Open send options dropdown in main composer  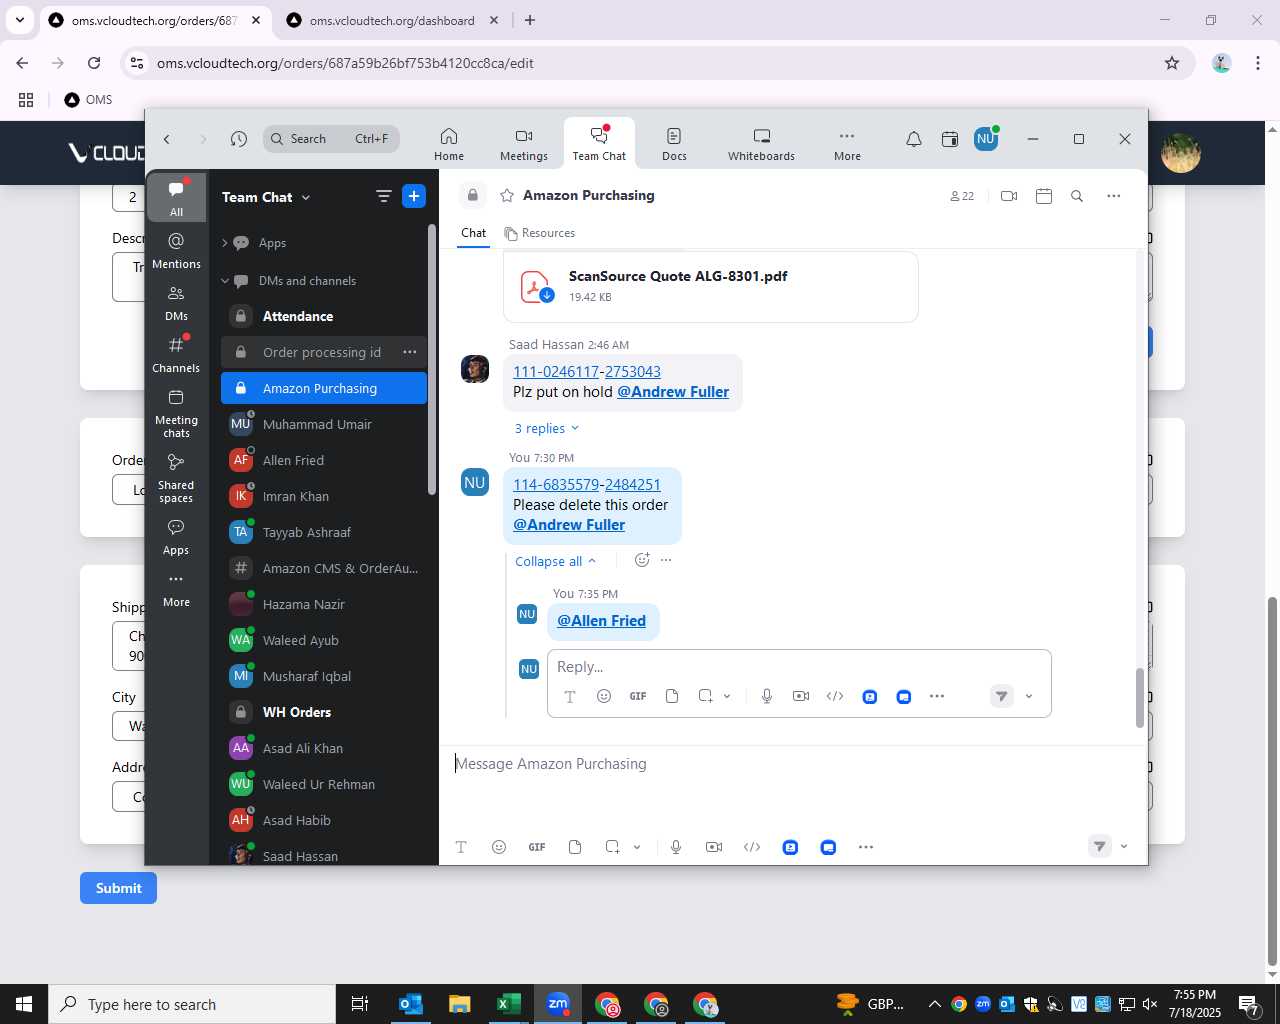(1124, 847)
